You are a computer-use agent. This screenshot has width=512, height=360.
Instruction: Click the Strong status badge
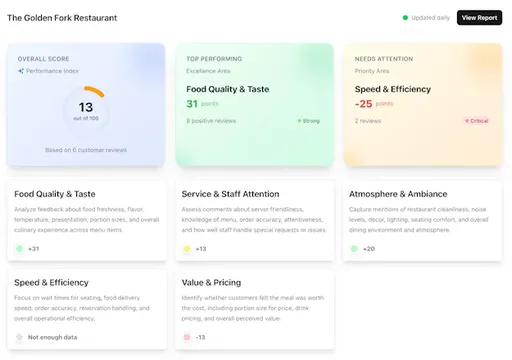click(x=309, y=121)
